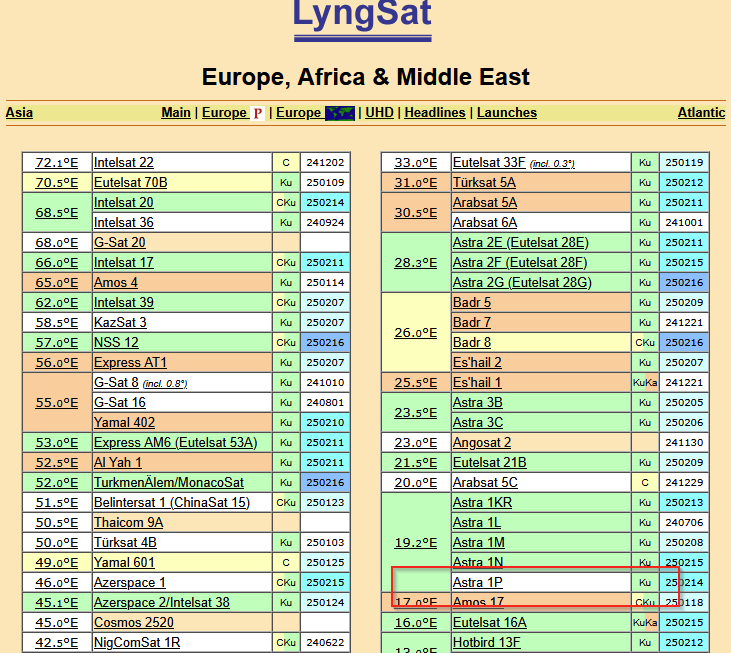Open the Yamal 601 satellite link
The width and height of the screenshot is (731, 653).
point(124,563)
